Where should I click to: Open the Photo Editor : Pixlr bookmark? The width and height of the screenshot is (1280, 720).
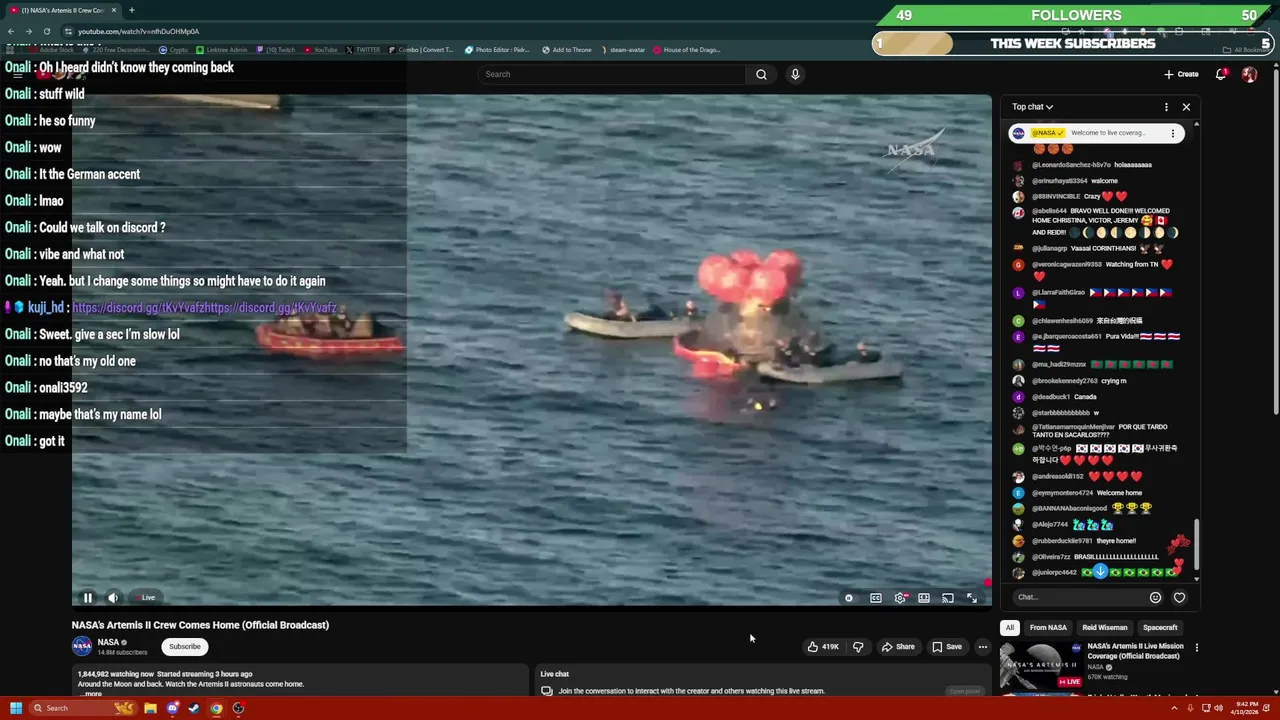pyautogui.click(x=497, y=50)
